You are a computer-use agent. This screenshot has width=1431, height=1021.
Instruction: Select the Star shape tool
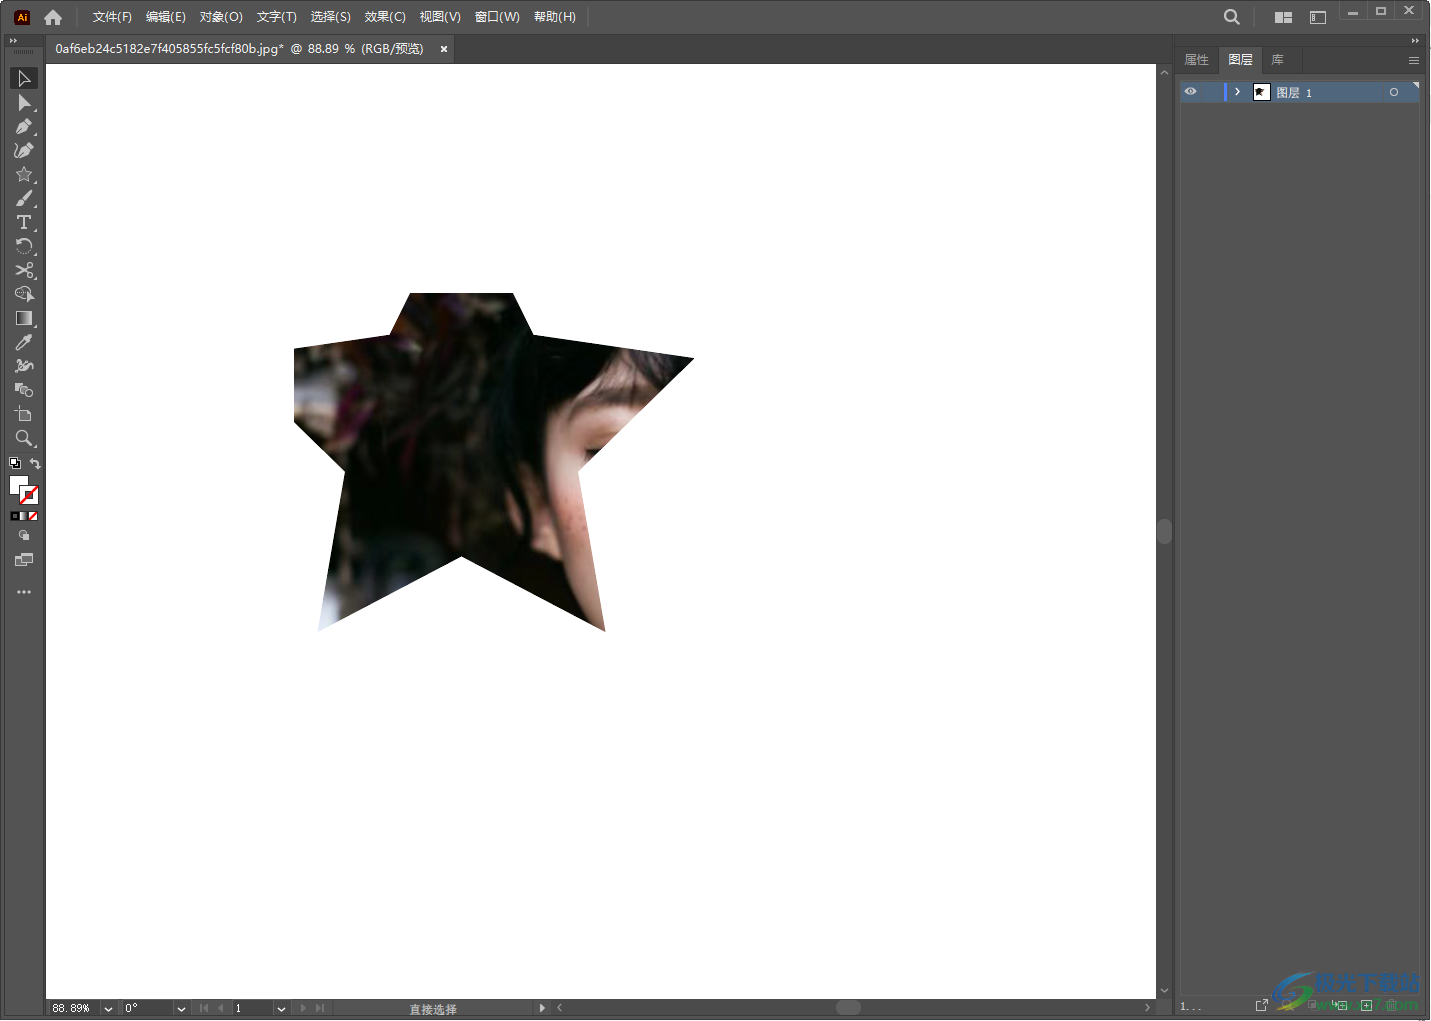click(x=24, y=175)
